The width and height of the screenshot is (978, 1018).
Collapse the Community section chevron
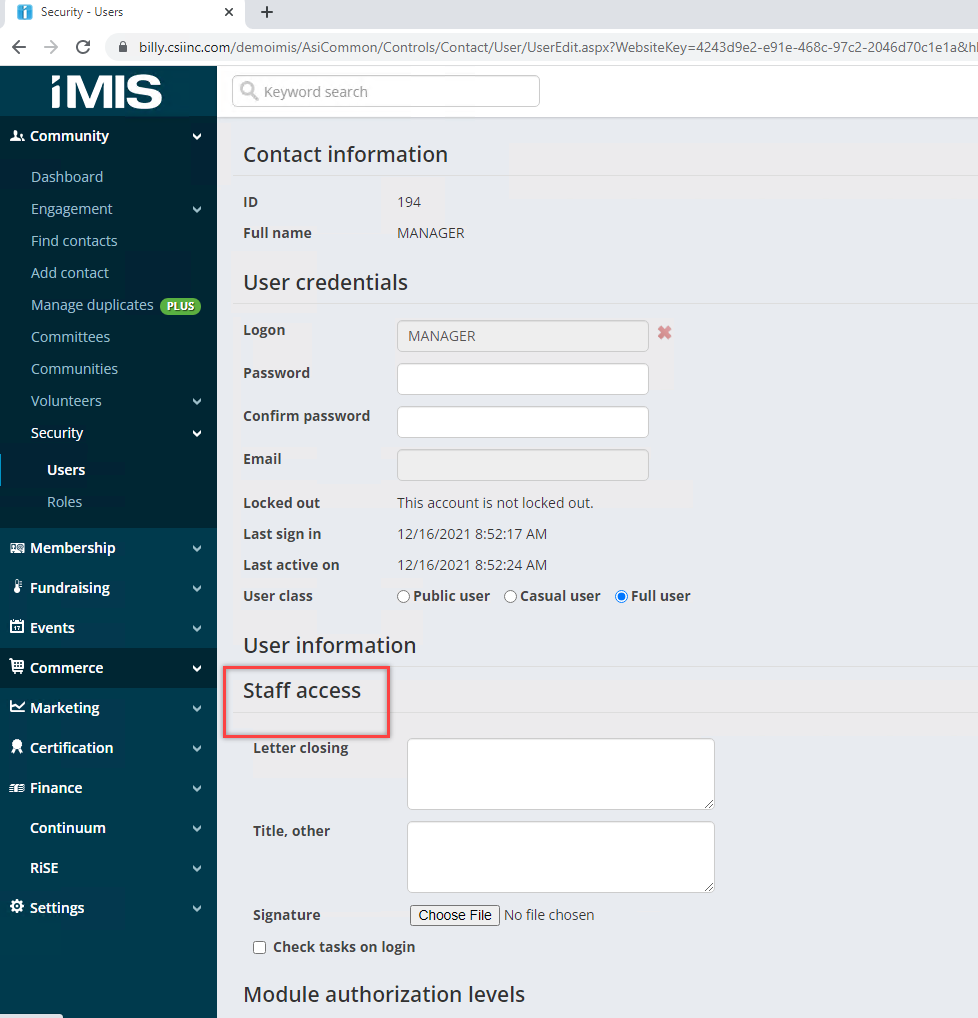197,137
